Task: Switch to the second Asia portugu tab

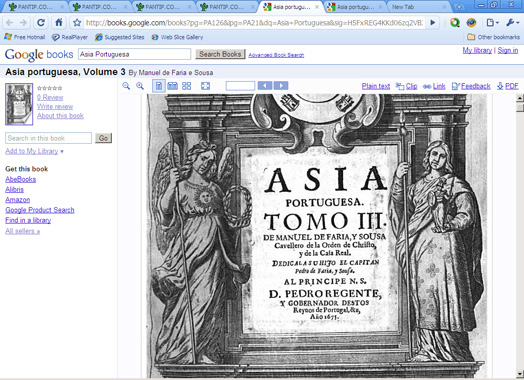Action: click(355, 7)
